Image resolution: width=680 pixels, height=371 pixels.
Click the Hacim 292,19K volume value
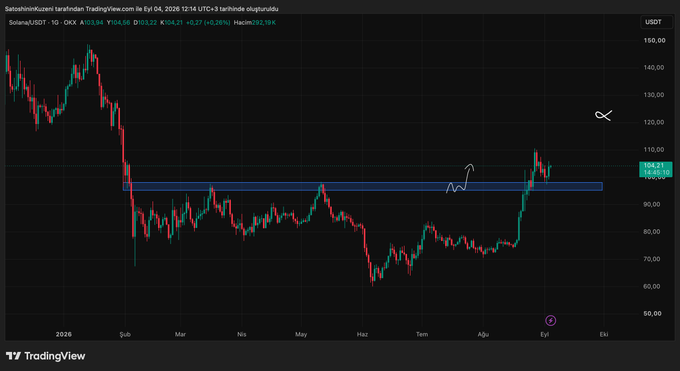(x=255, y=23)
